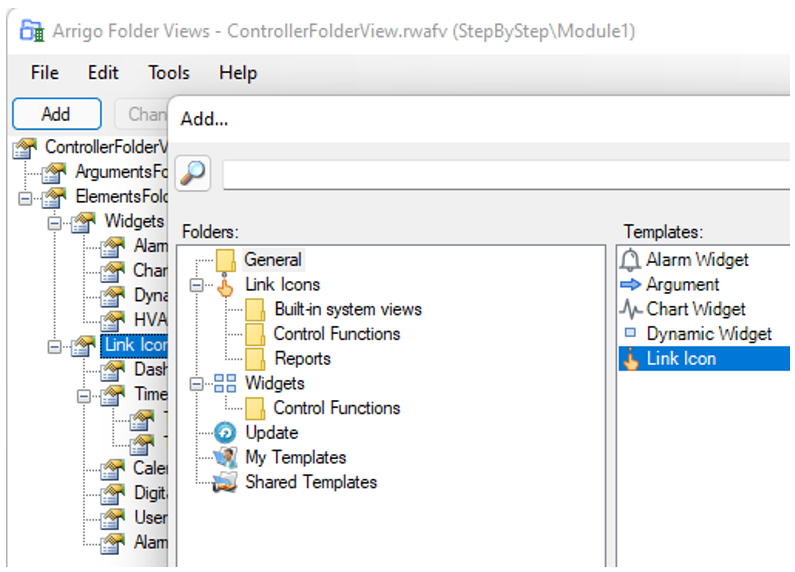The width and height of the screenshot is (795, 572).
Task: Collapse the Widgets node in left tree
Action: [54, 223]
